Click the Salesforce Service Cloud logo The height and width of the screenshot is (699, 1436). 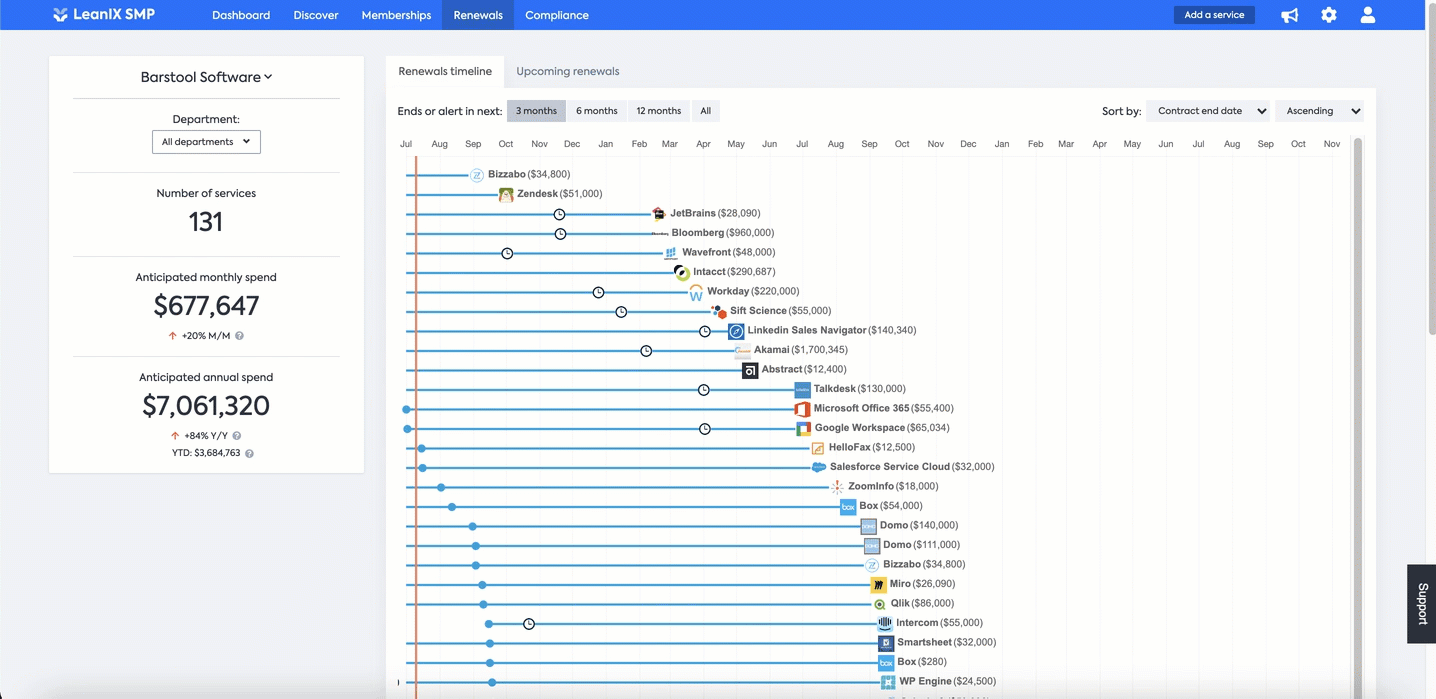pos(819,467)
